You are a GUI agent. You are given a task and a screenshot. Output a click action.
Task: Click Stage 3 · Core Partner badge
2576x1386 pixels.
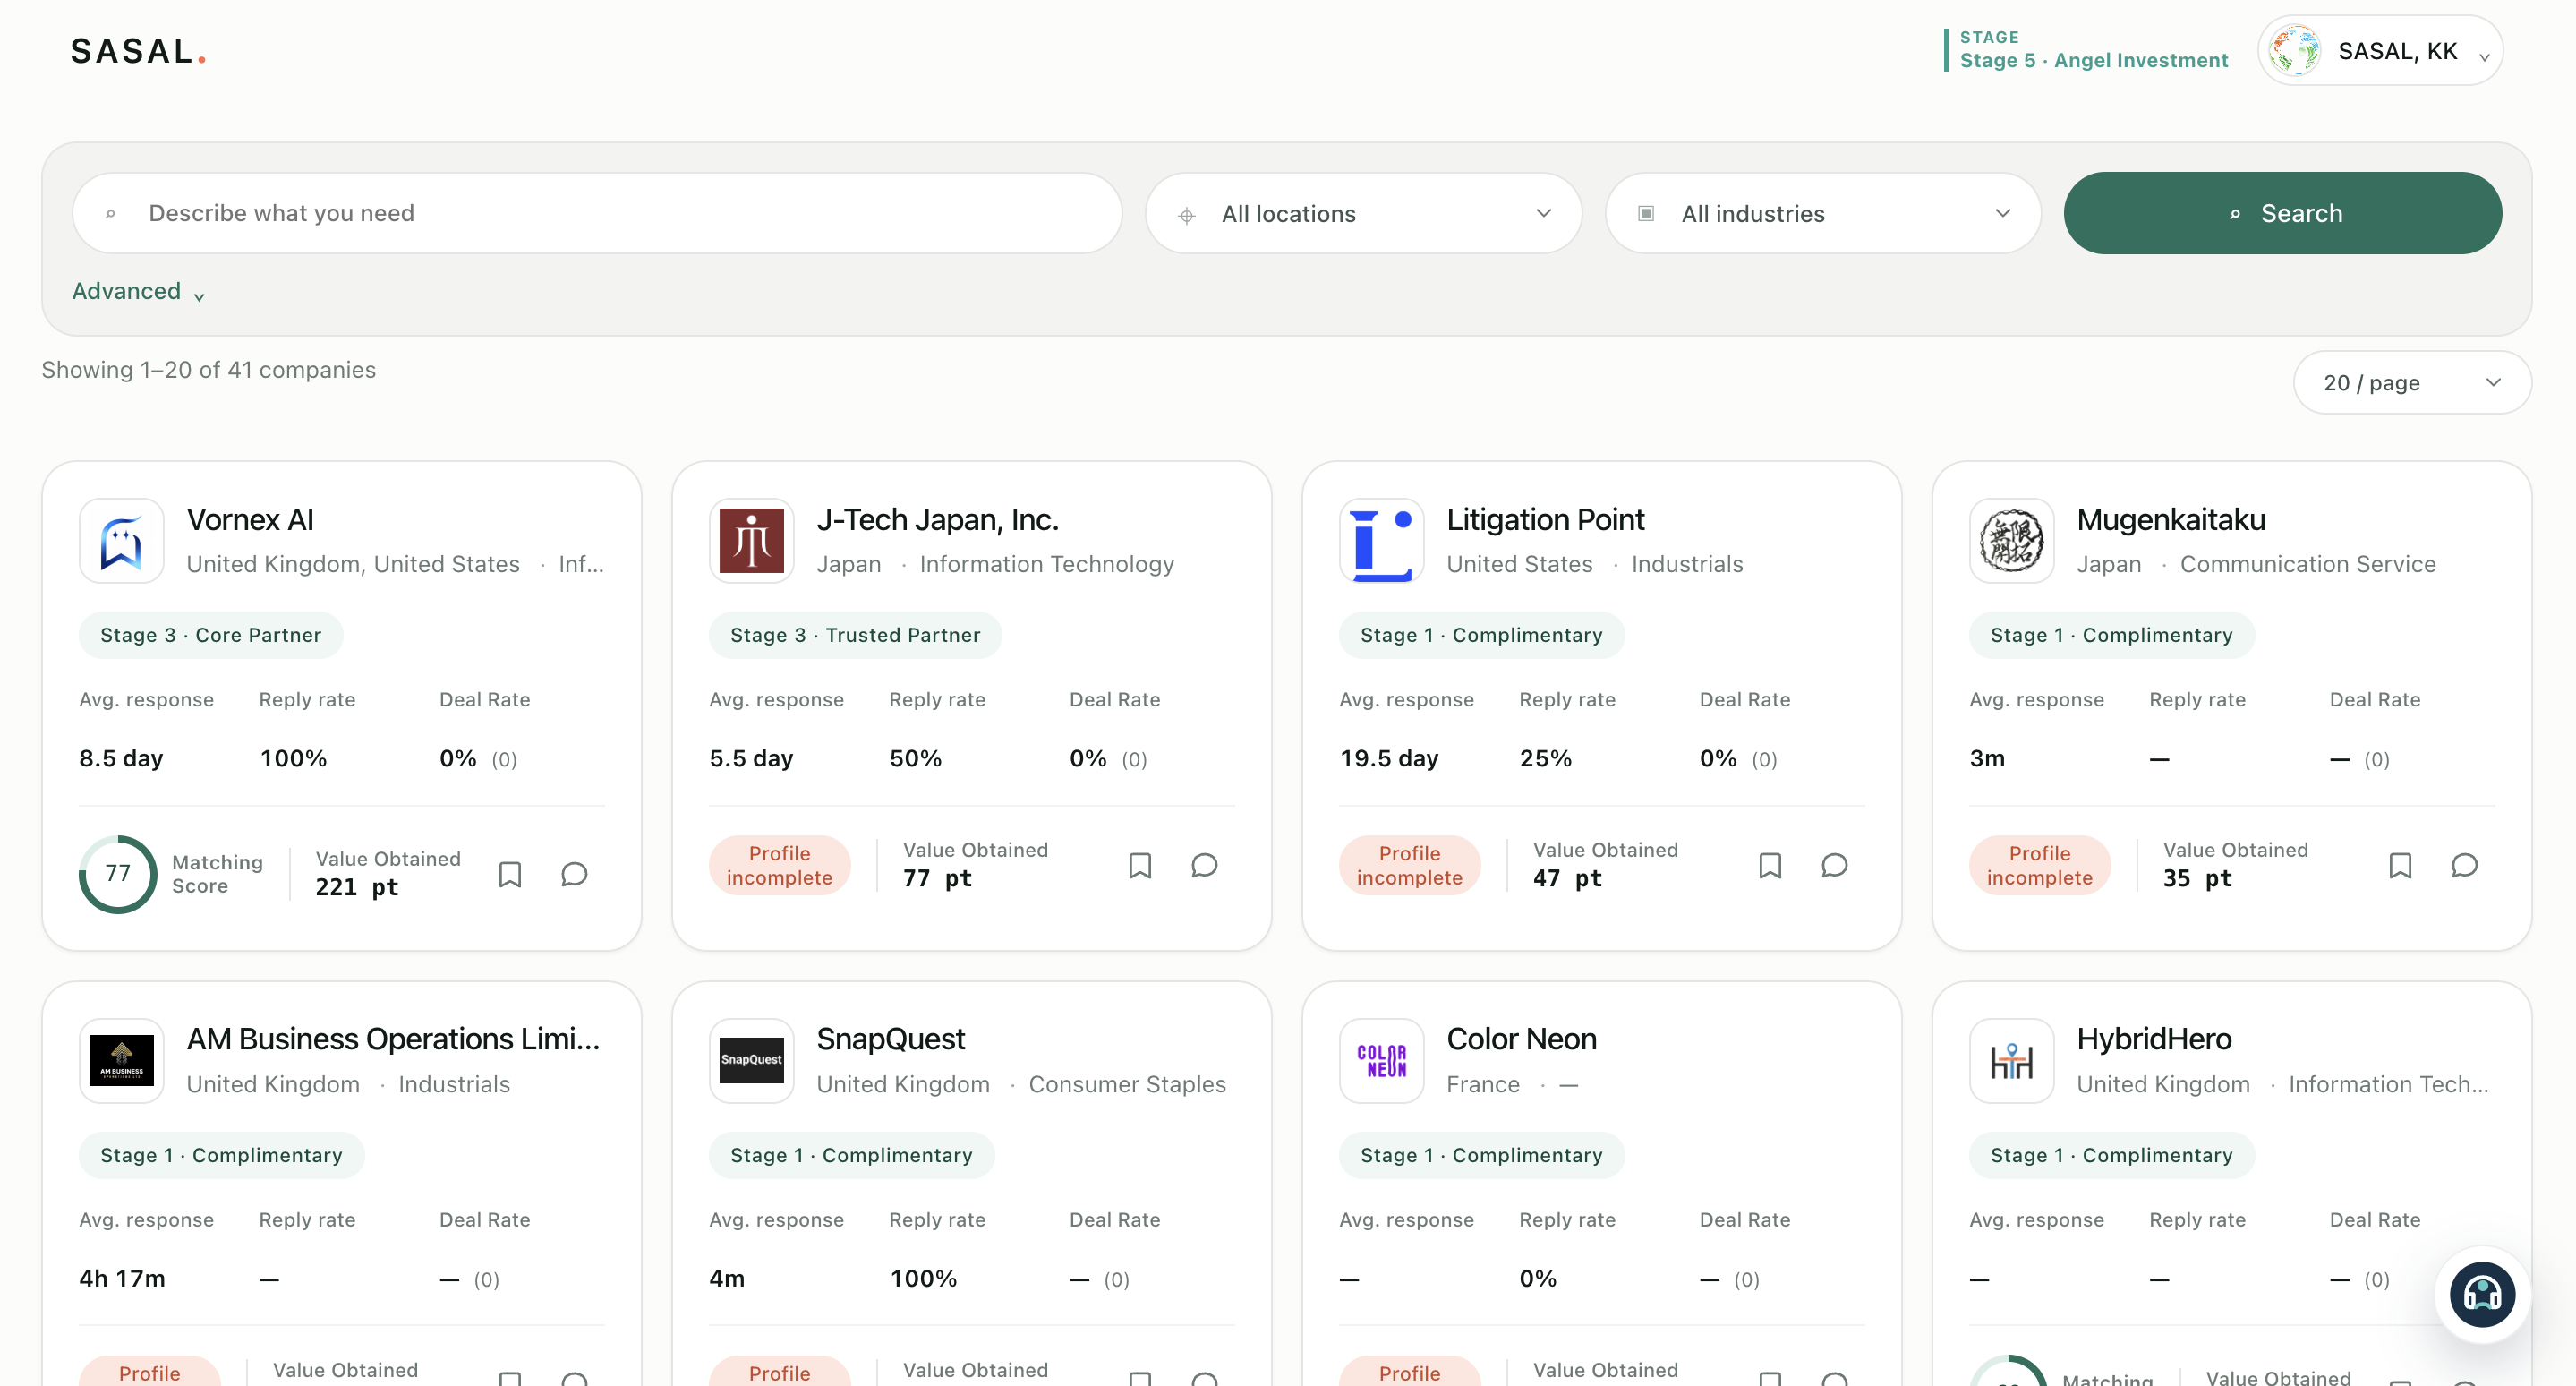tap(211, 636)
